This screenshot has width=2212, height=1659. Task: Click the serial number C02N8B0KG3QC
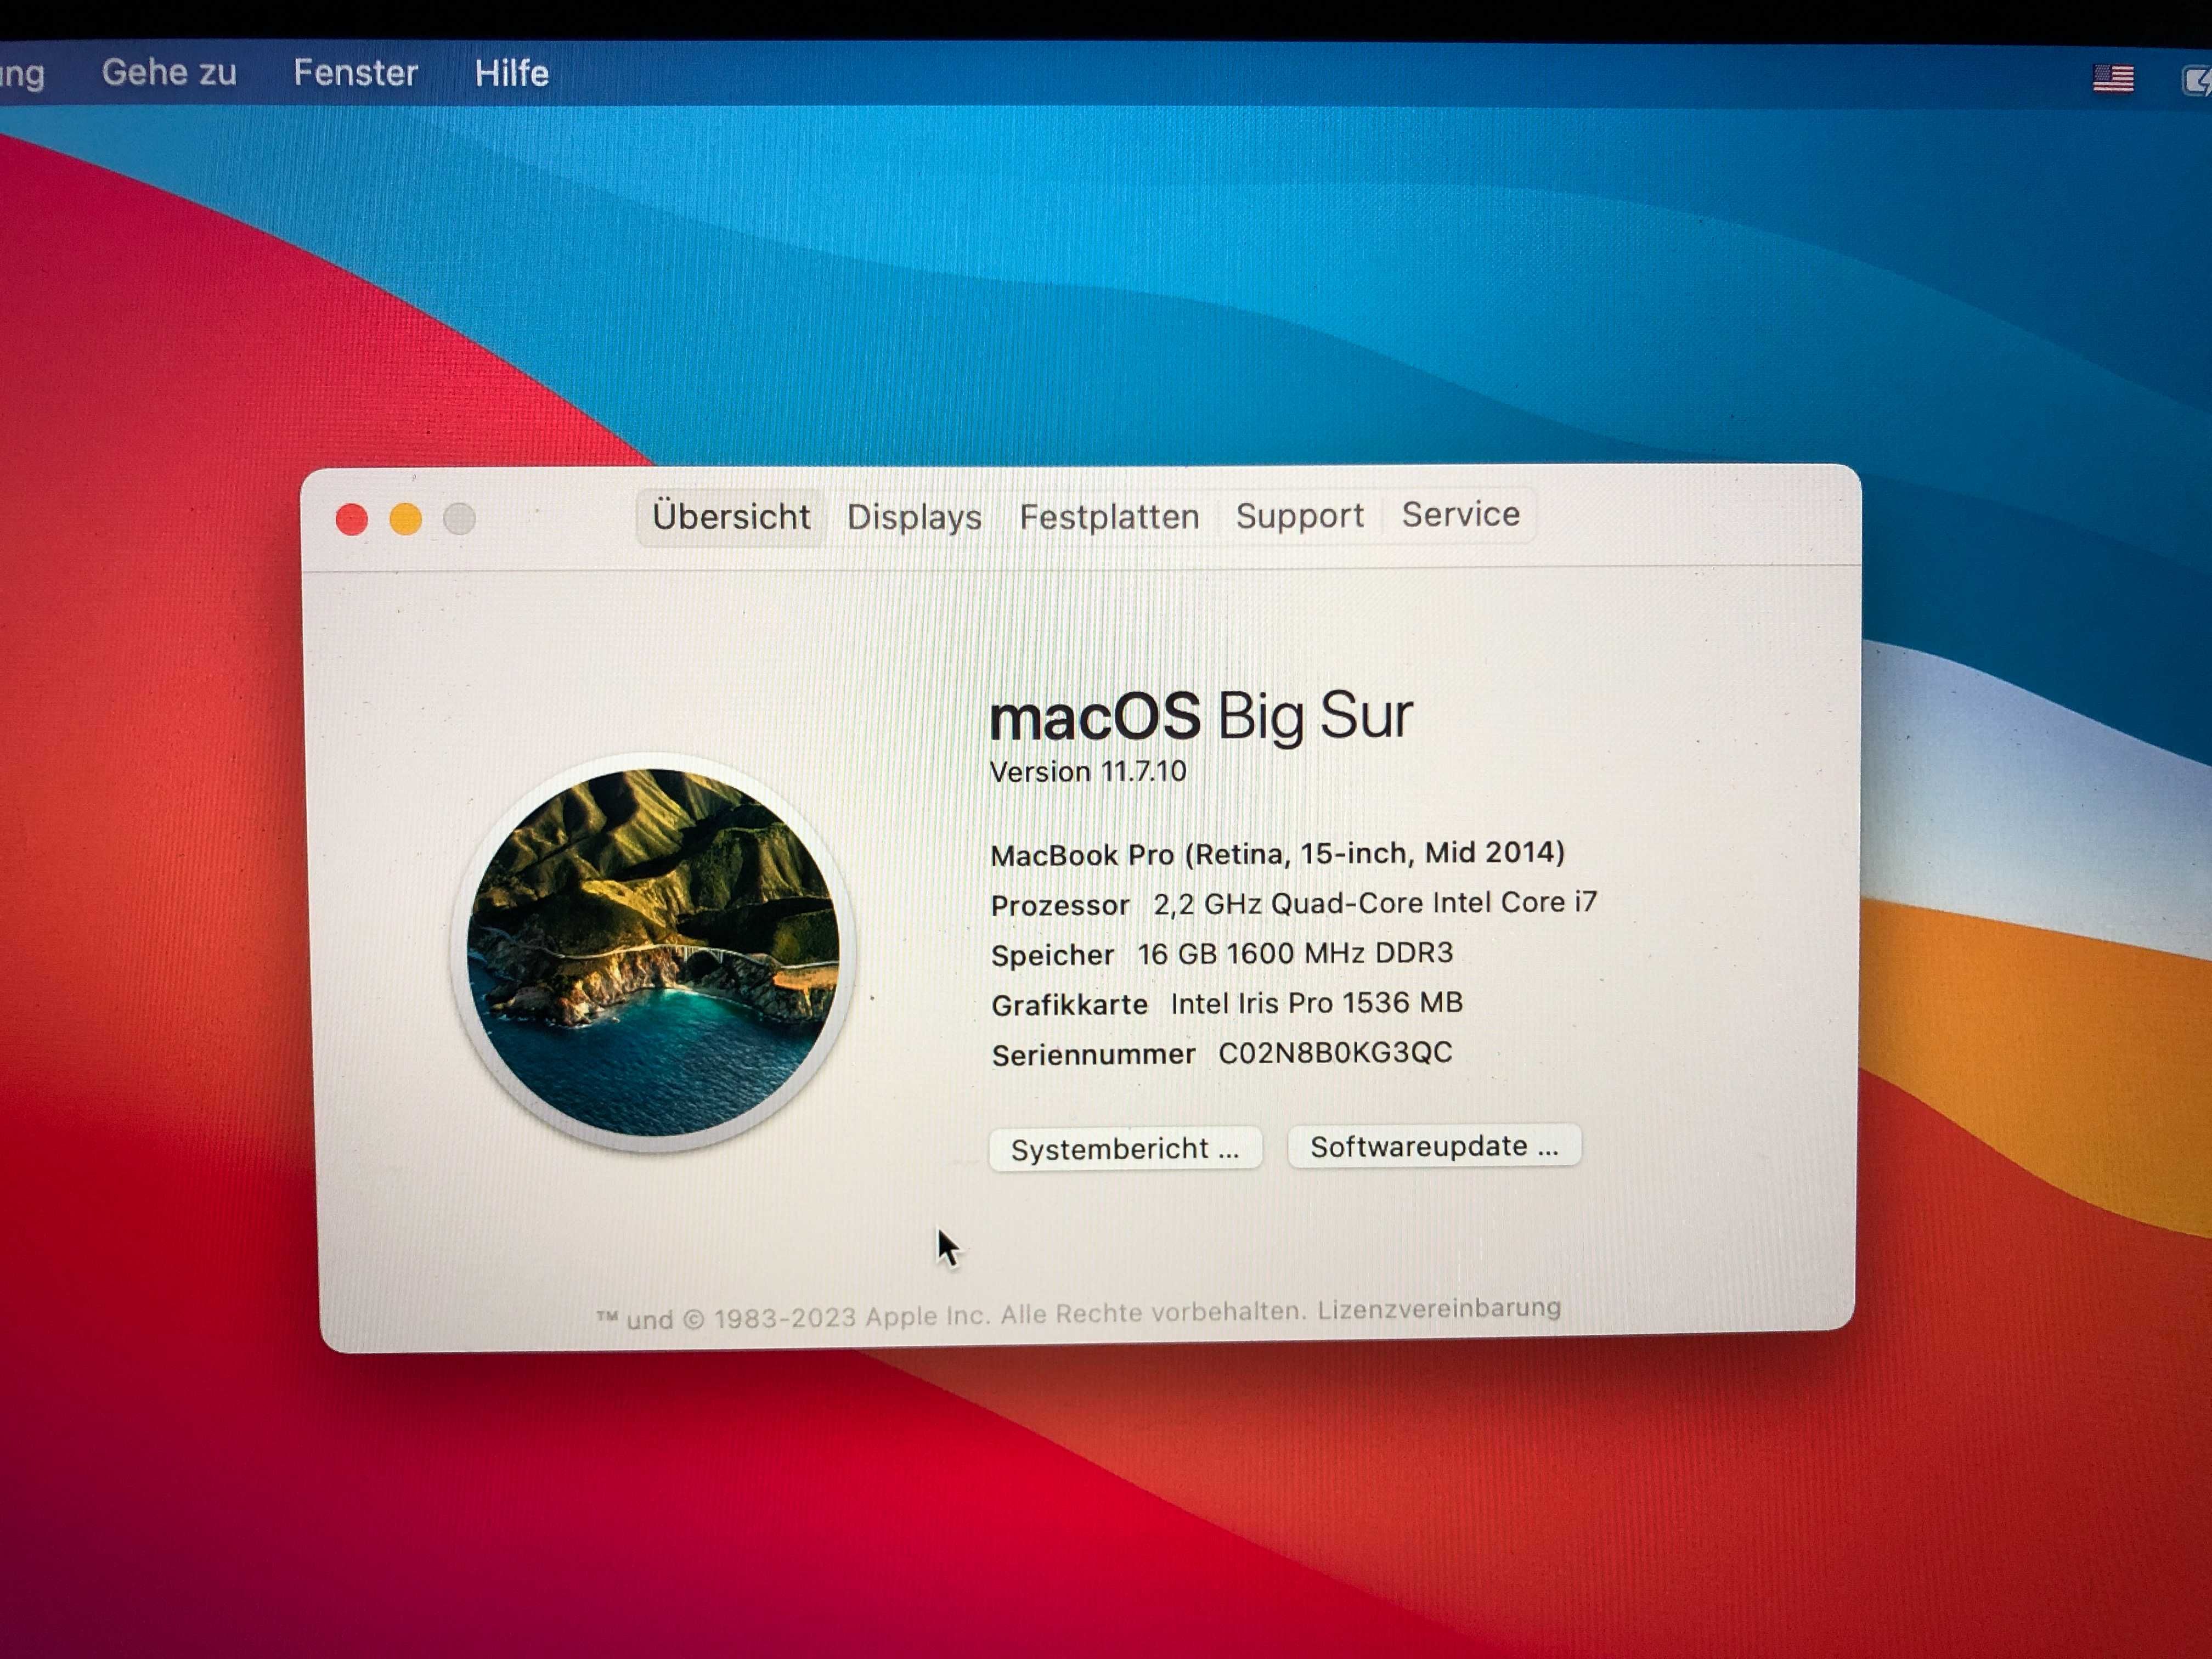click(1335, 1052)
